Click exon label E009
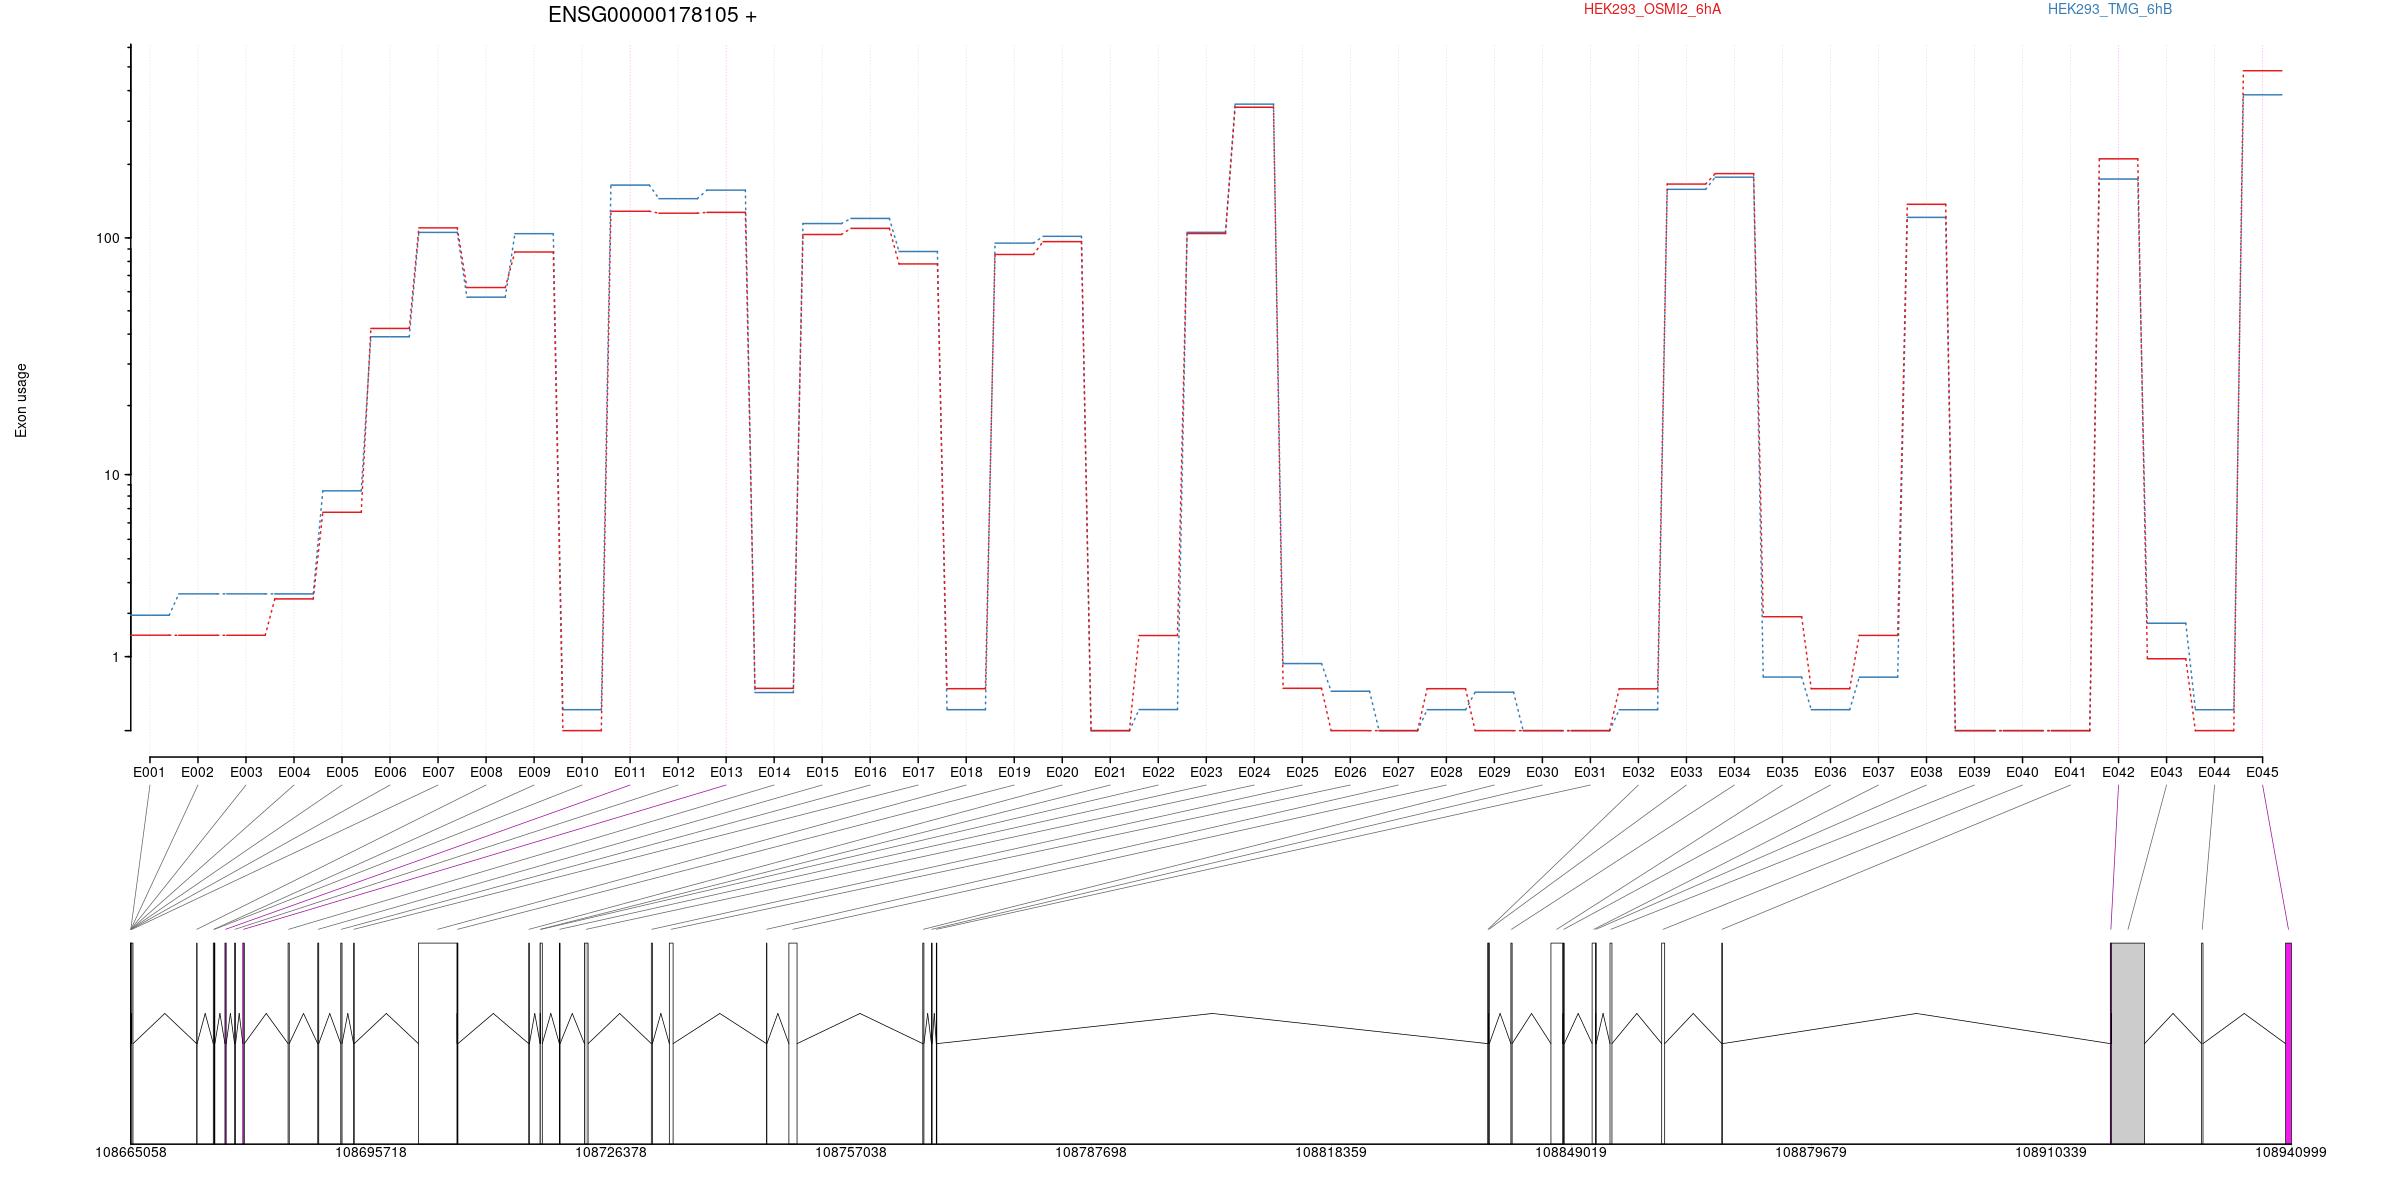 click(x=534, y=772)
